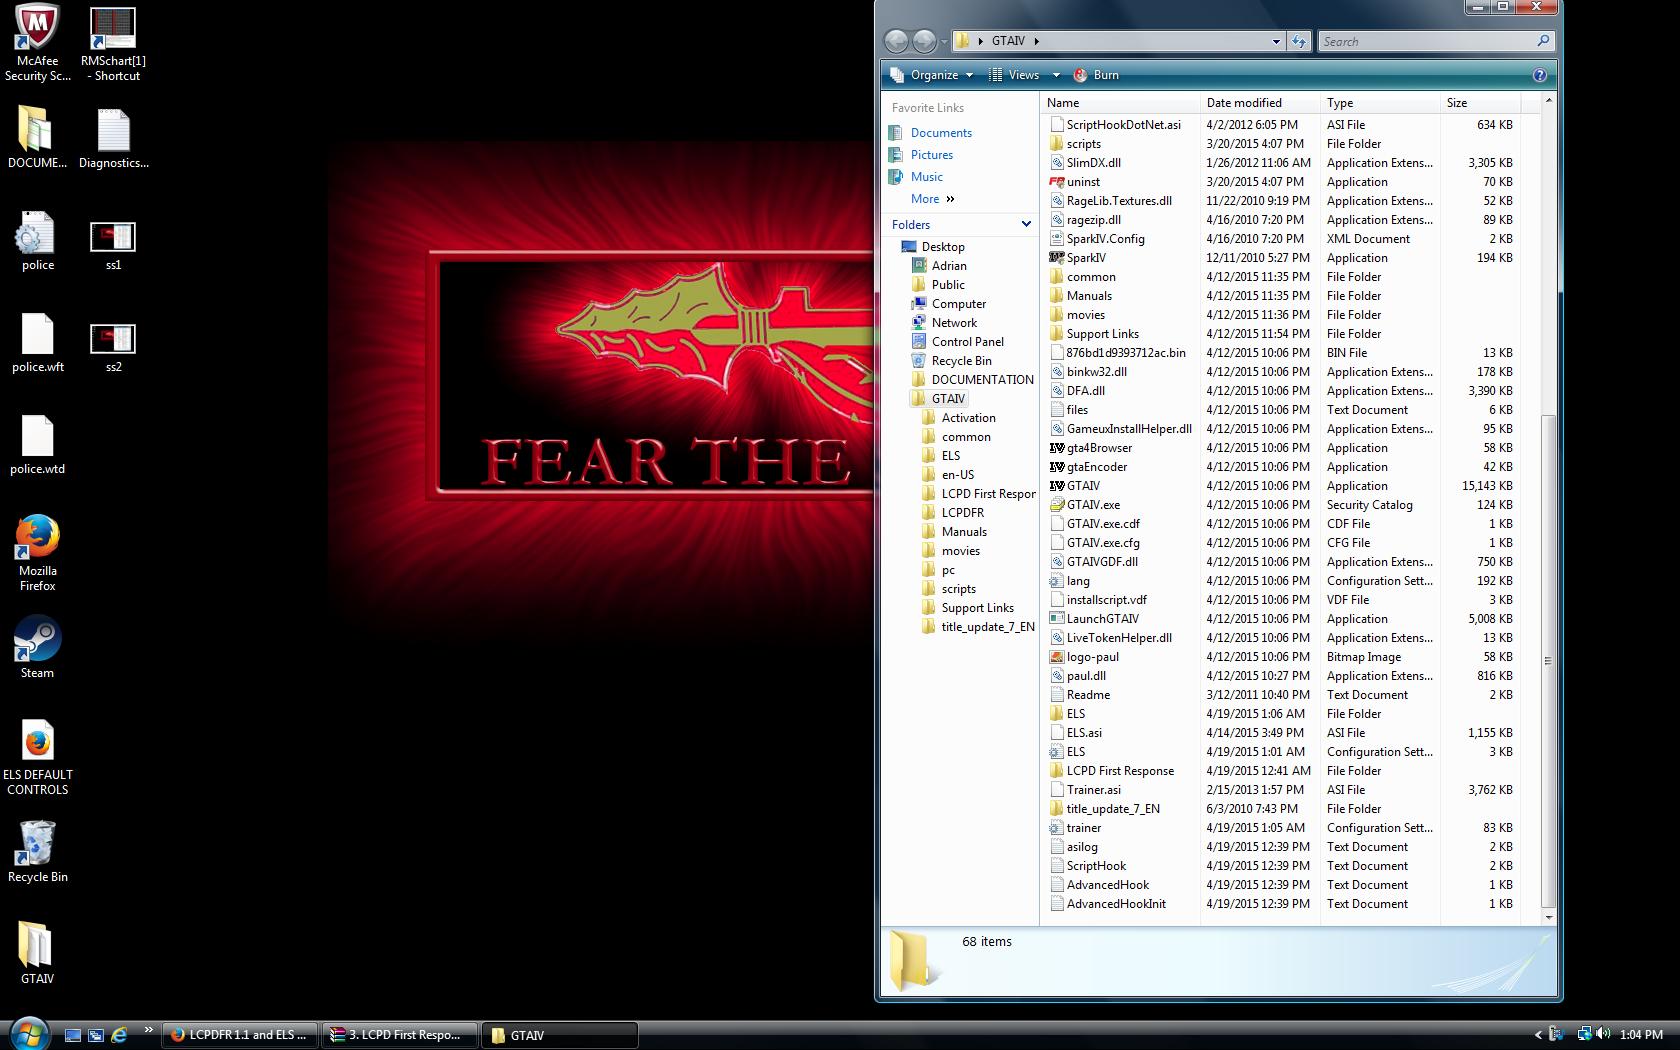Image resolution: width=1680 pixels, height=1050 pixels.
Task: Click the Explorer Back navigation arrow
Action: (x=896, y=41)
